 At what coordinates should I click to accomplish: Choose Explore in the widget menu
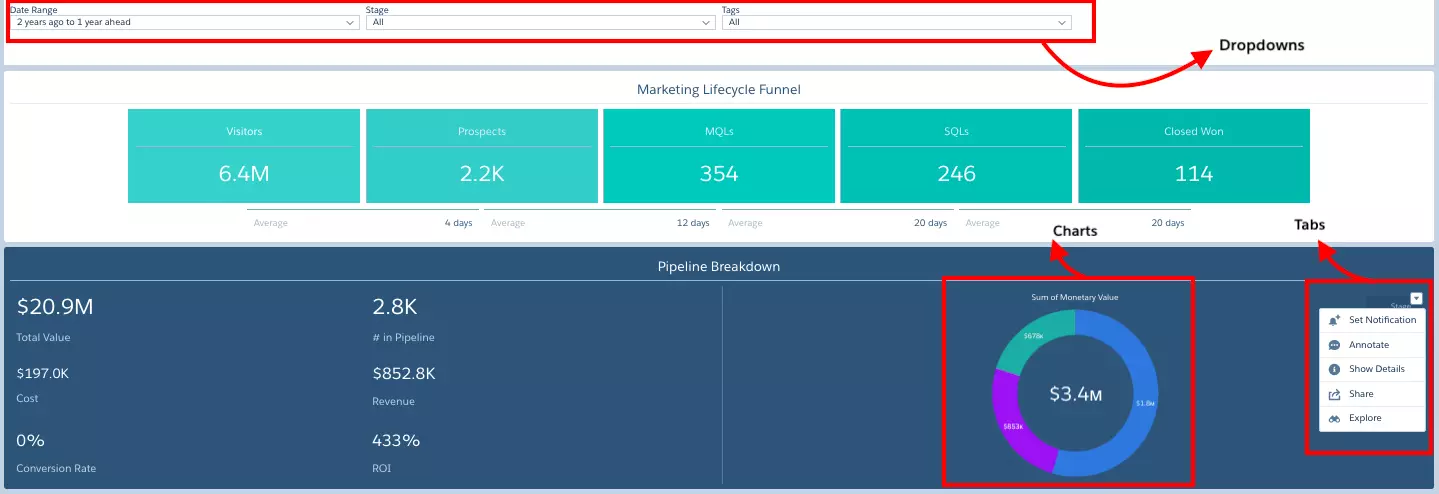[1372, 418]
